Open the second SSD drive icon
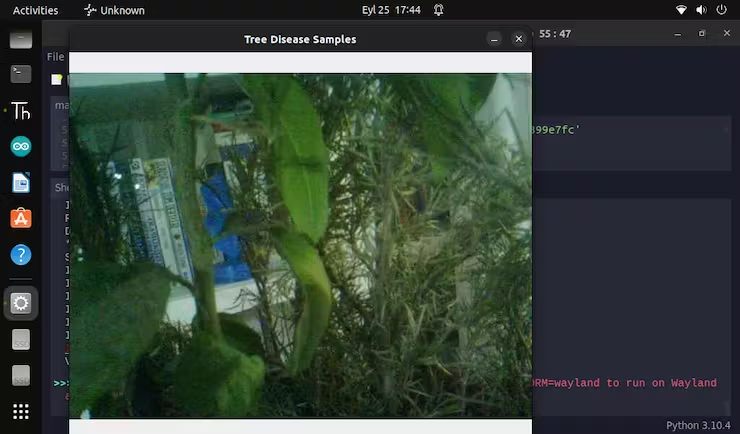740x434 pixels. coord(21,376)
